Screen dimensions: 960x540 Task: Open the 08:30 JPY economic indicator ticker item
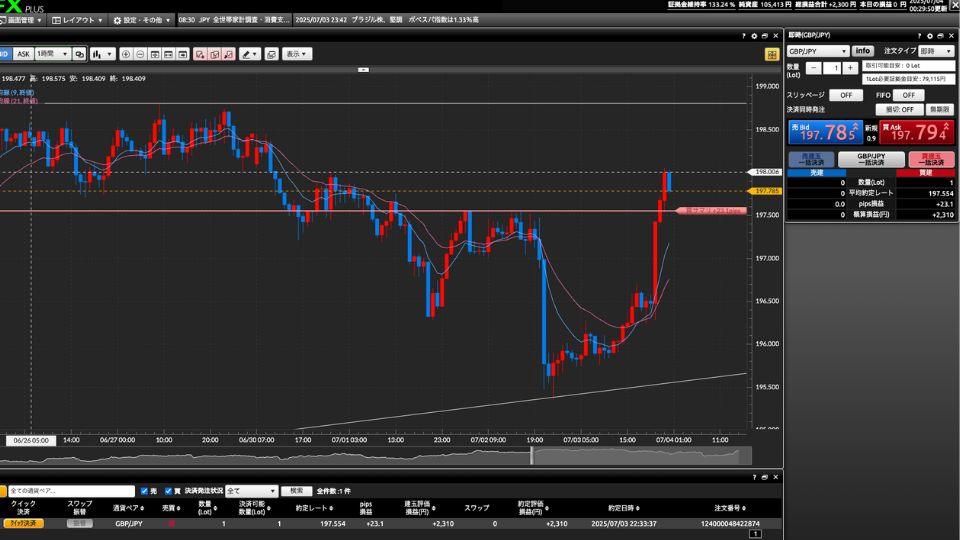(234, 20)
